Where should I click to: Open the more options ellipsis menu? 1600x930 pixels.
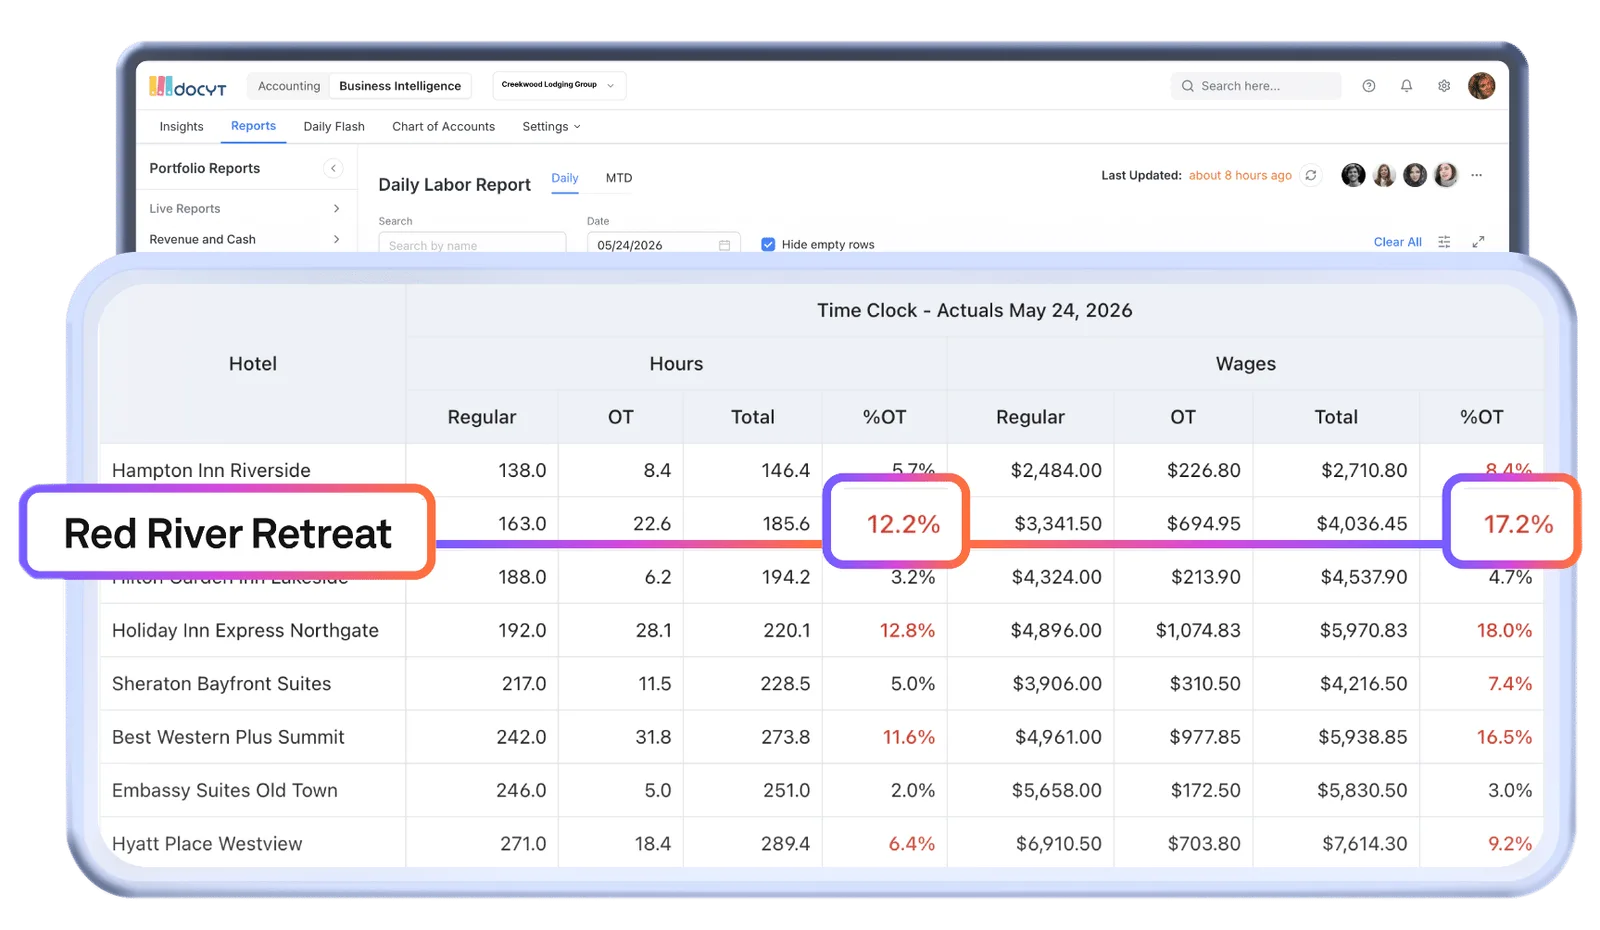(1477, 175)
